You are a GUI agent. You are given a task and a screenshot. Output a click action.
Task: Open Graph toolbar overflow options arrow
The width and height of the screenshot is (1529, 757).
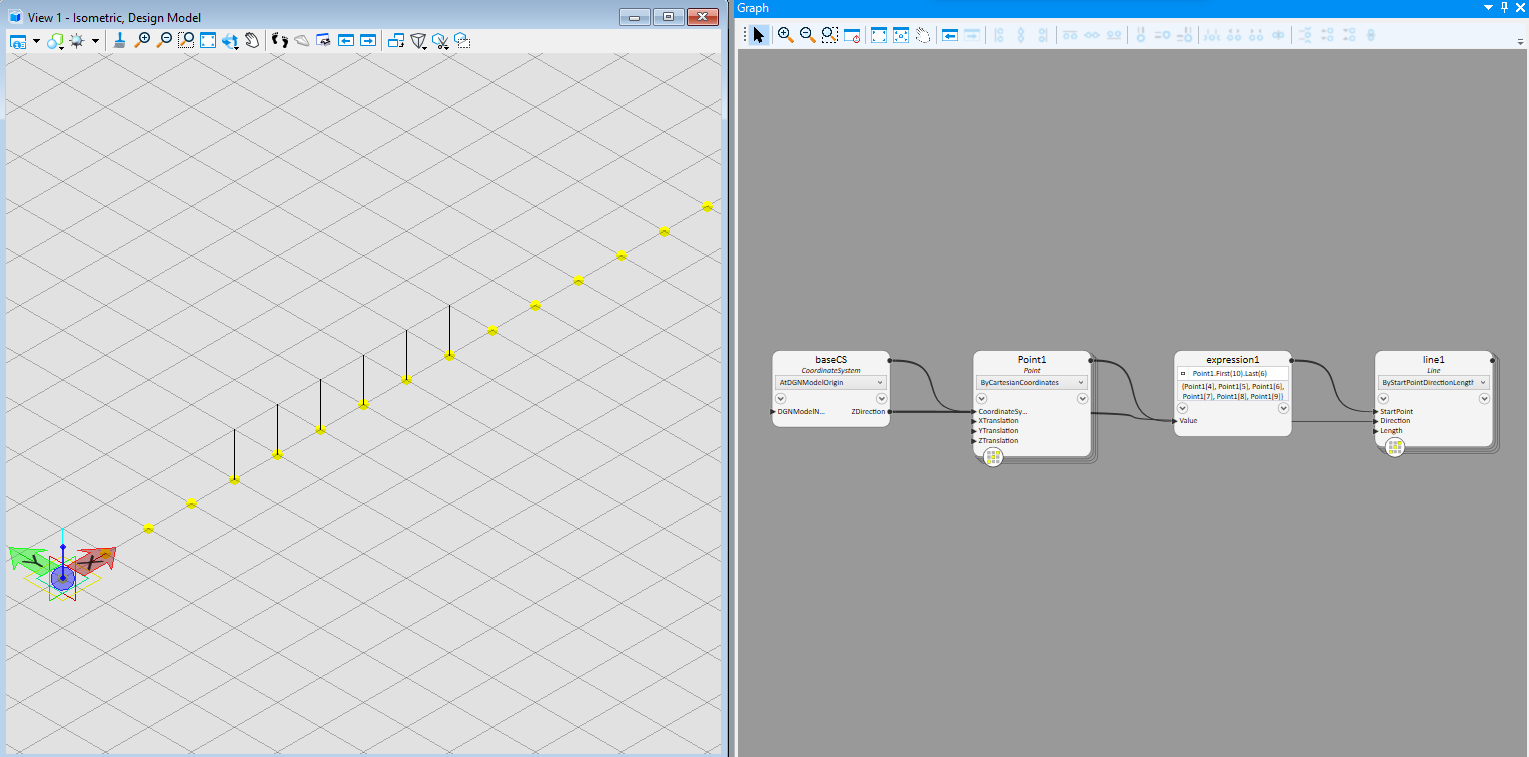(x=1520, y=42)
